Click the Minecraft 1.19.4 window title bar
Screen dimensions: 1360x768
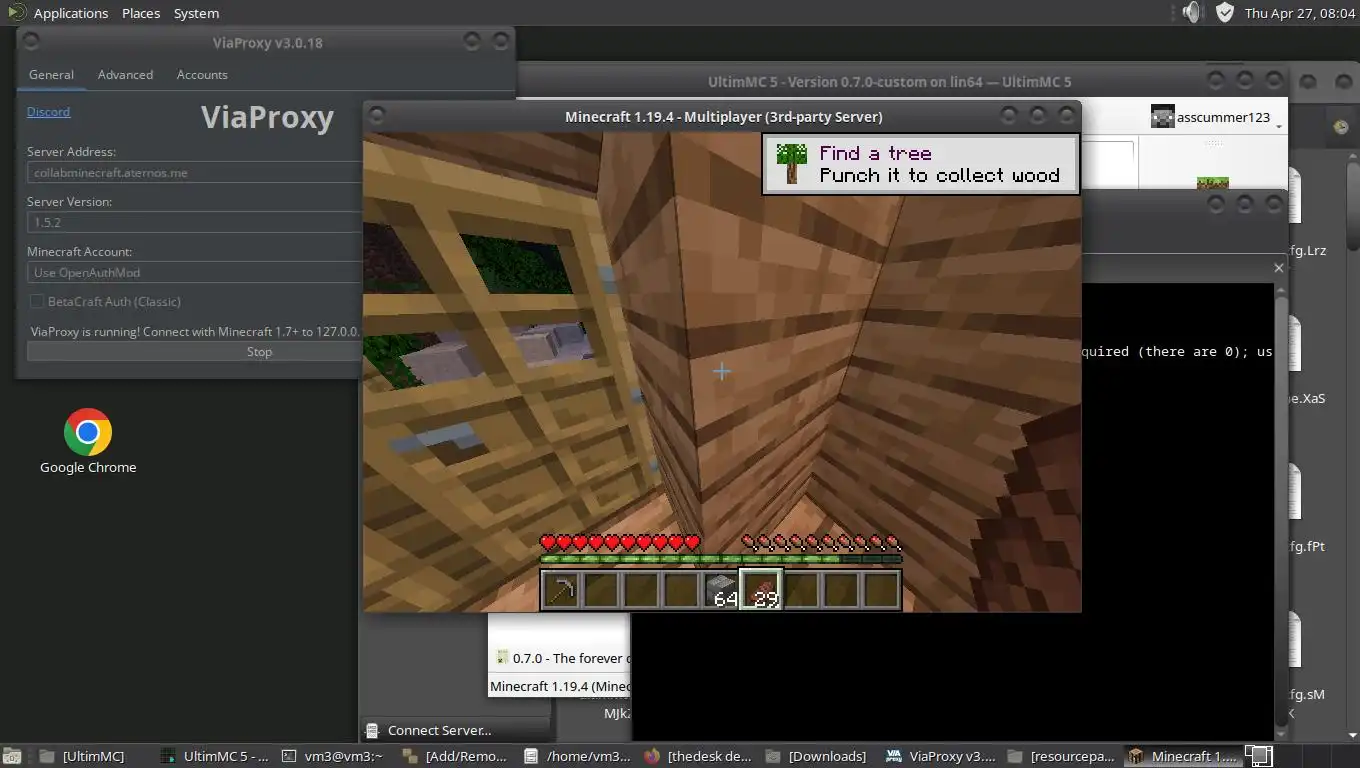tap(723, 116)
